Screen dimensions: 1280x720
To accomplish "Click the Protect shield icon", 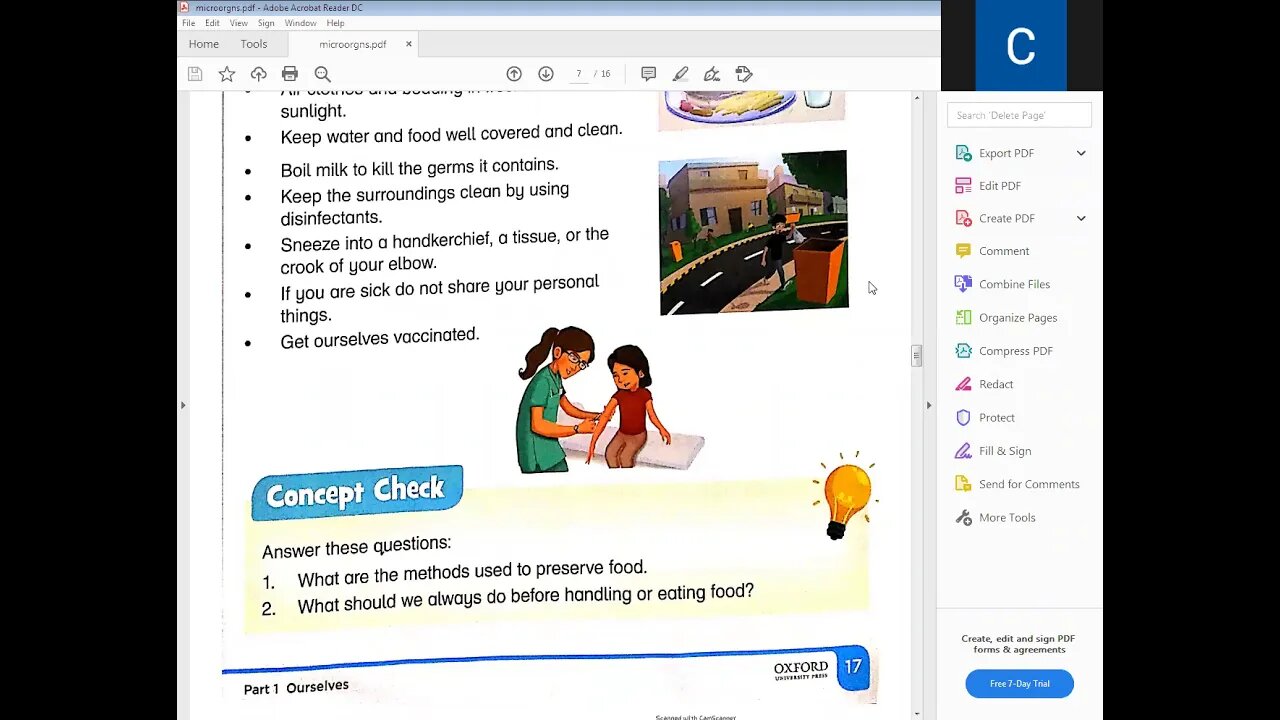I will (963, 417).
